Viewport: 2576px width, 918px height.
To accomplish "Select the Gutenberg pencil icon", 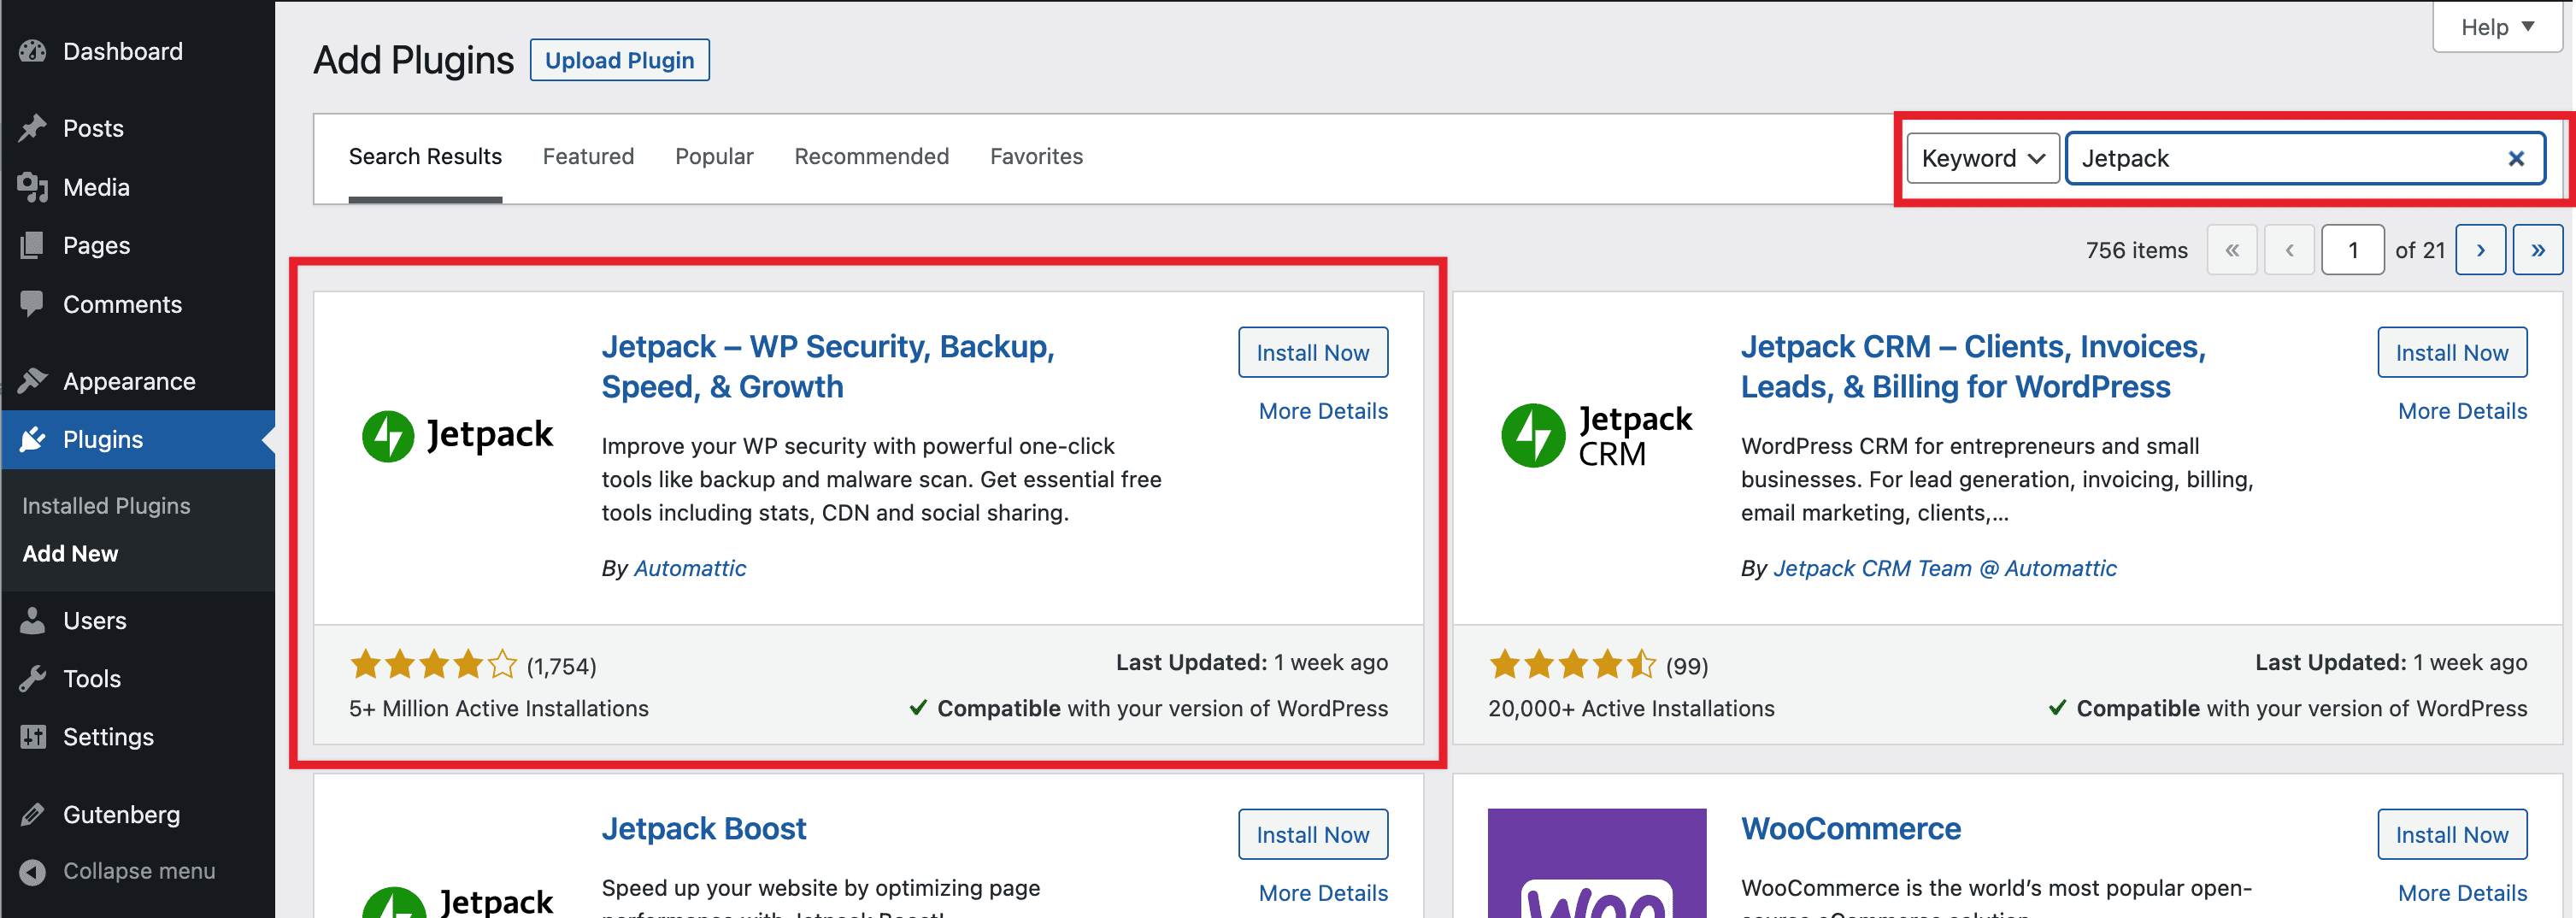I will click(33, 814).
